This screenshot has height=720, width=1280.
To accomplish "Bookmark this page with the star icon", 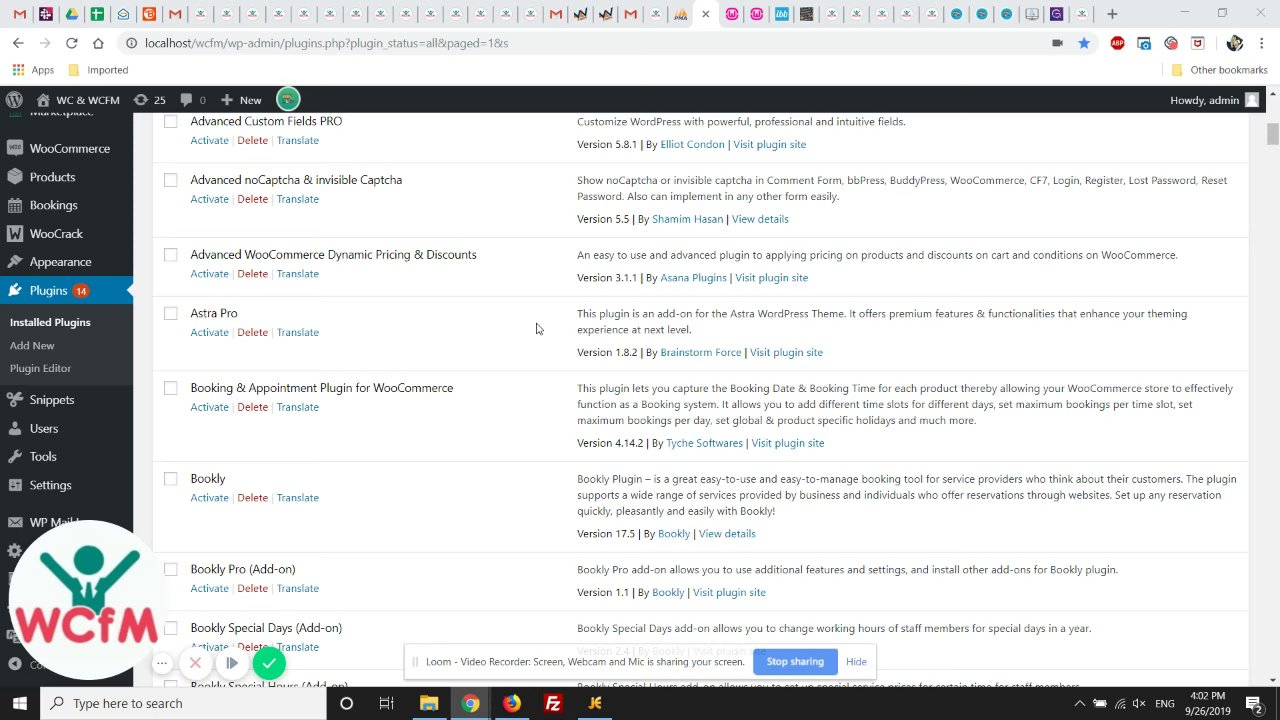I will tap(1084, 43).
